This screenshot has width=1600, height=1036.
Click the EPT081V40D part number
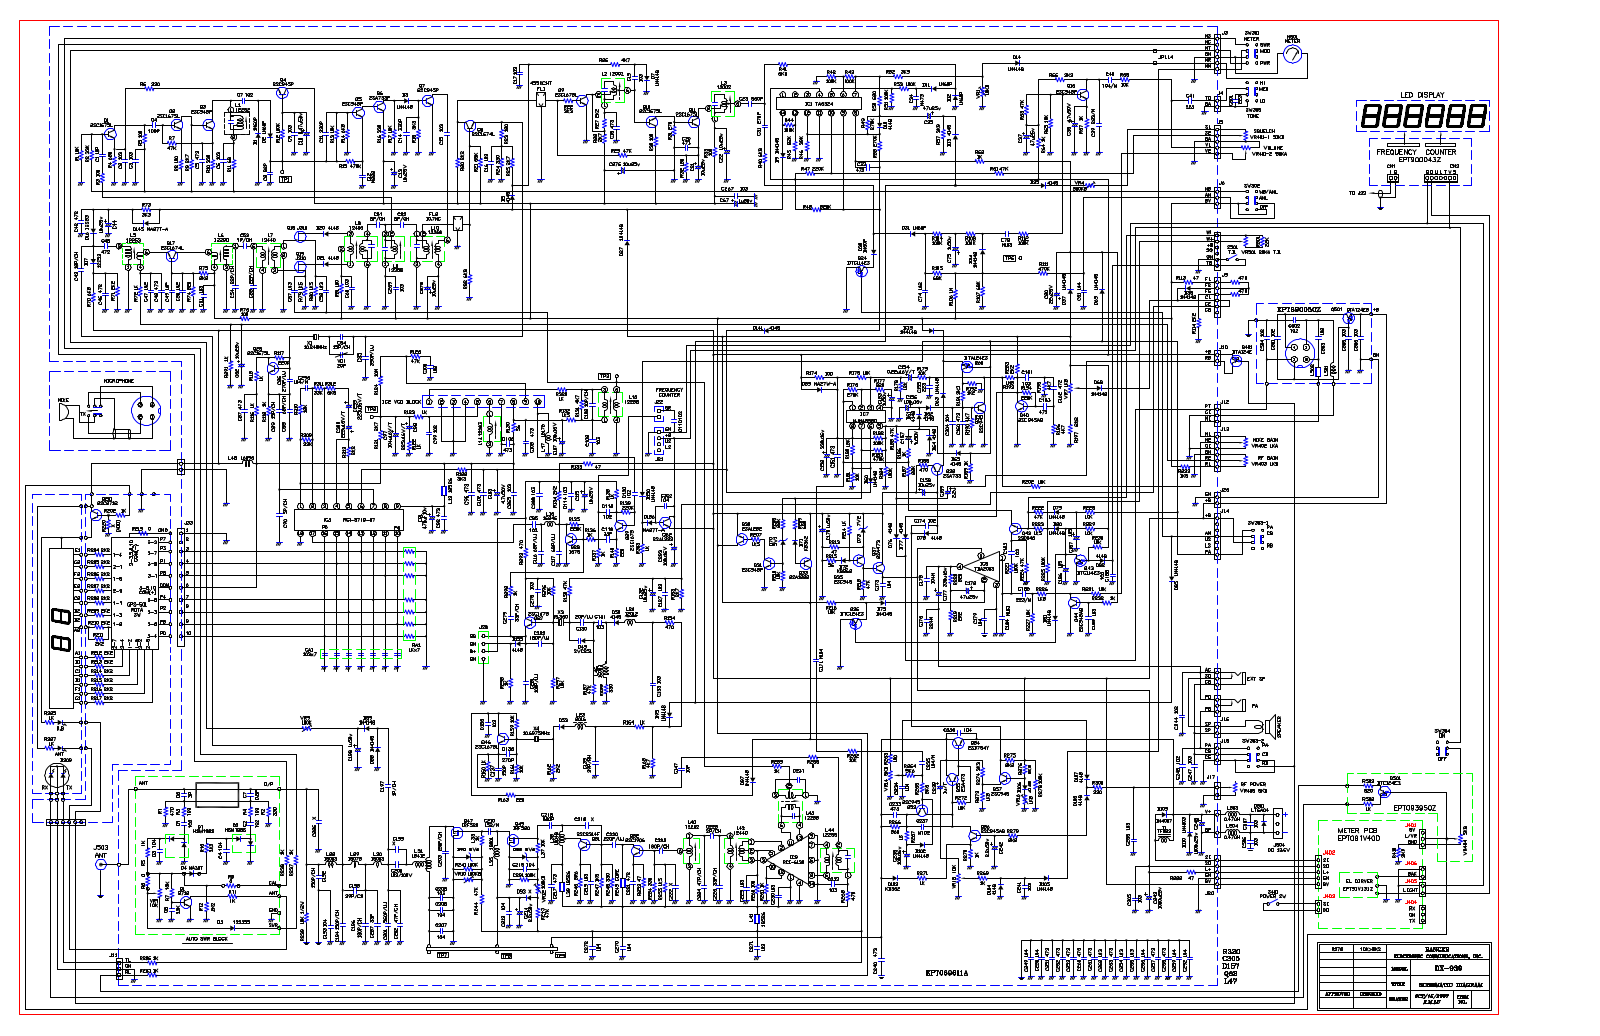(x=1358, y=838)
